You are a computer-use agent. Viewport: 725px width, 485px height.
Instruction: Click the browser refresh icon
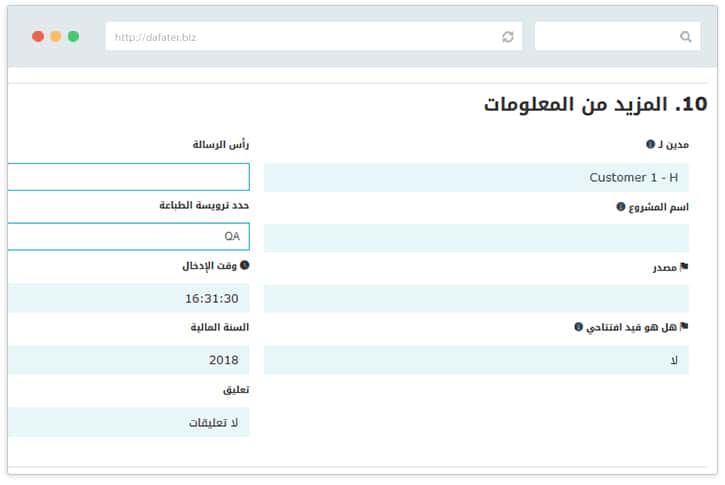(x=508, y=37)
